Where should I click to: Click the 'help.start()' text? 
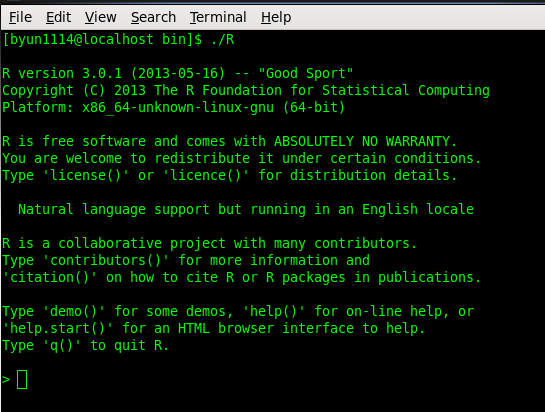[x=58, y=329]
